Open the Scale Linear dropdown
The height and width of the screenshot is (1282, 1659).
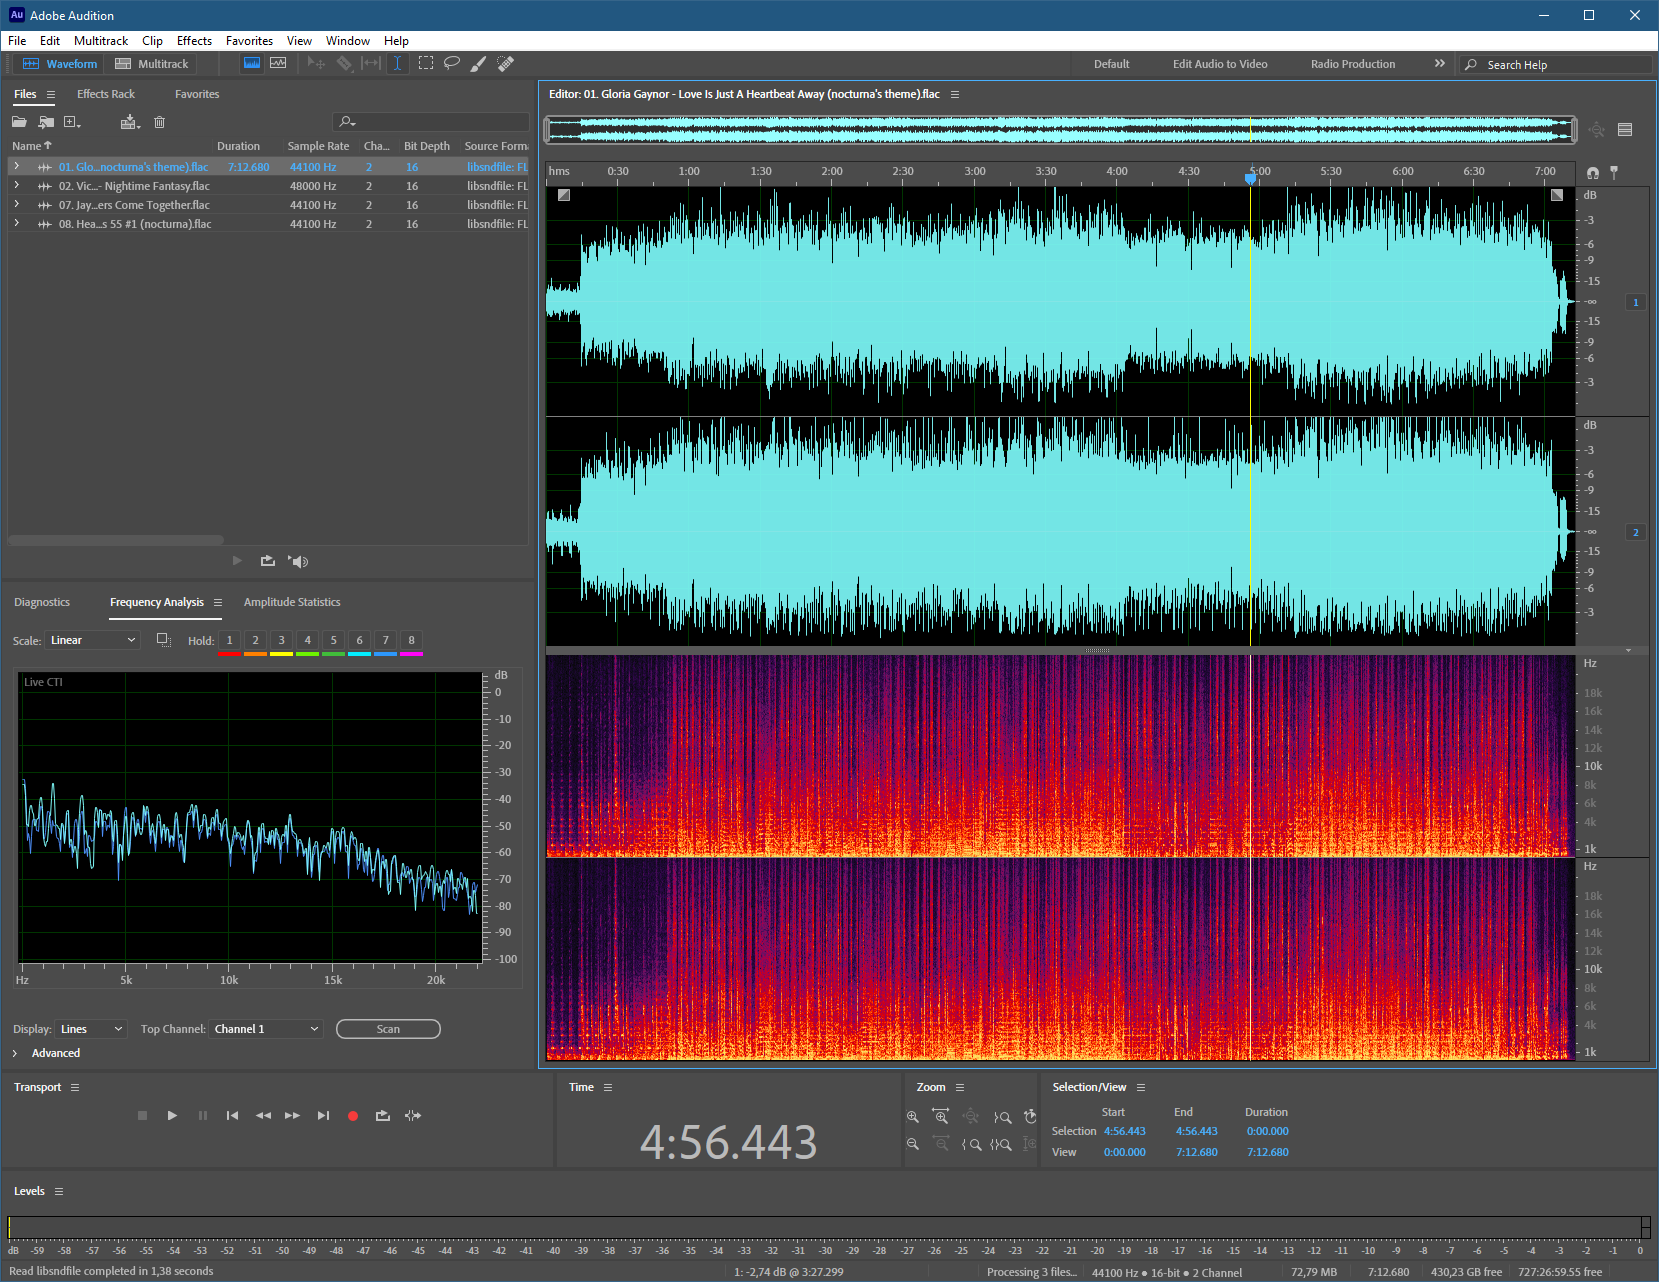coord(92,640)
